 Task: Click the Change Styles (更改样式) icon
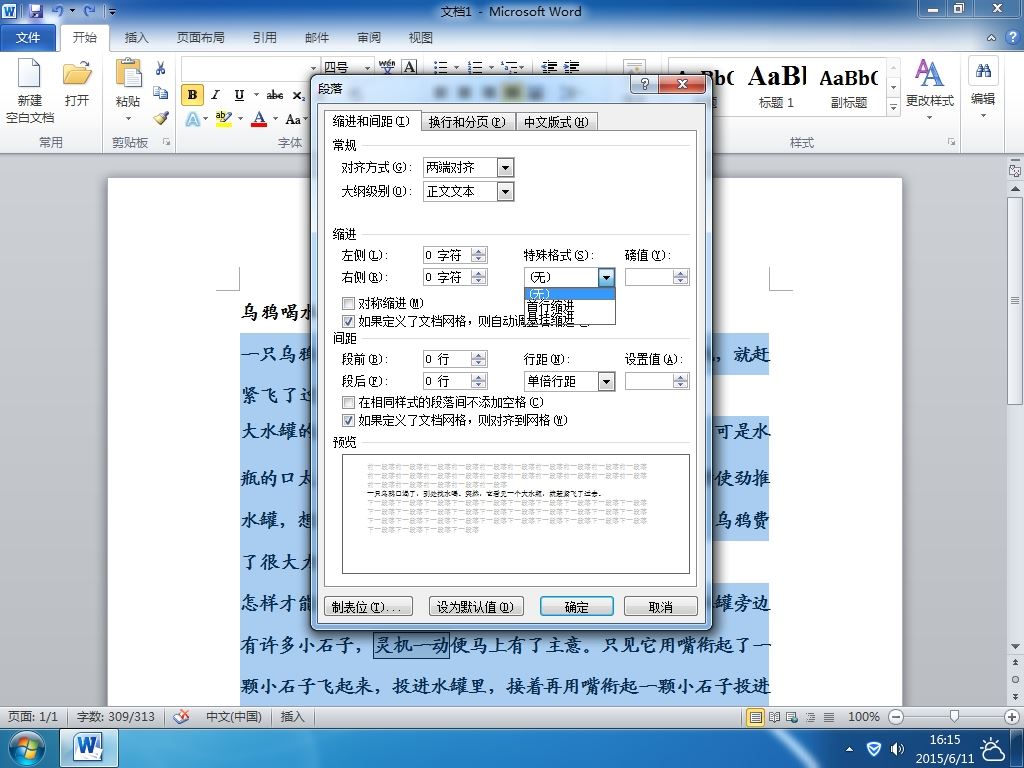click(x=929, y=73)
